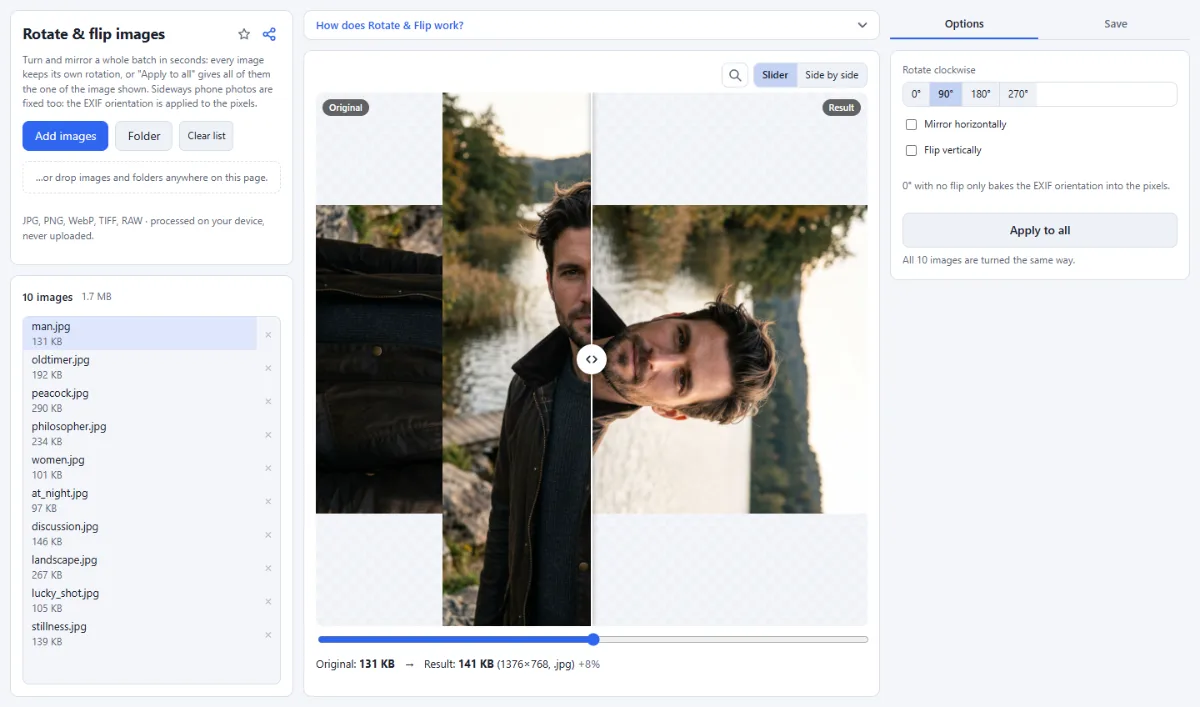The image size is (1200, 707).
Task: Star the Rotate & flip images tool
Action: [244, 34]
